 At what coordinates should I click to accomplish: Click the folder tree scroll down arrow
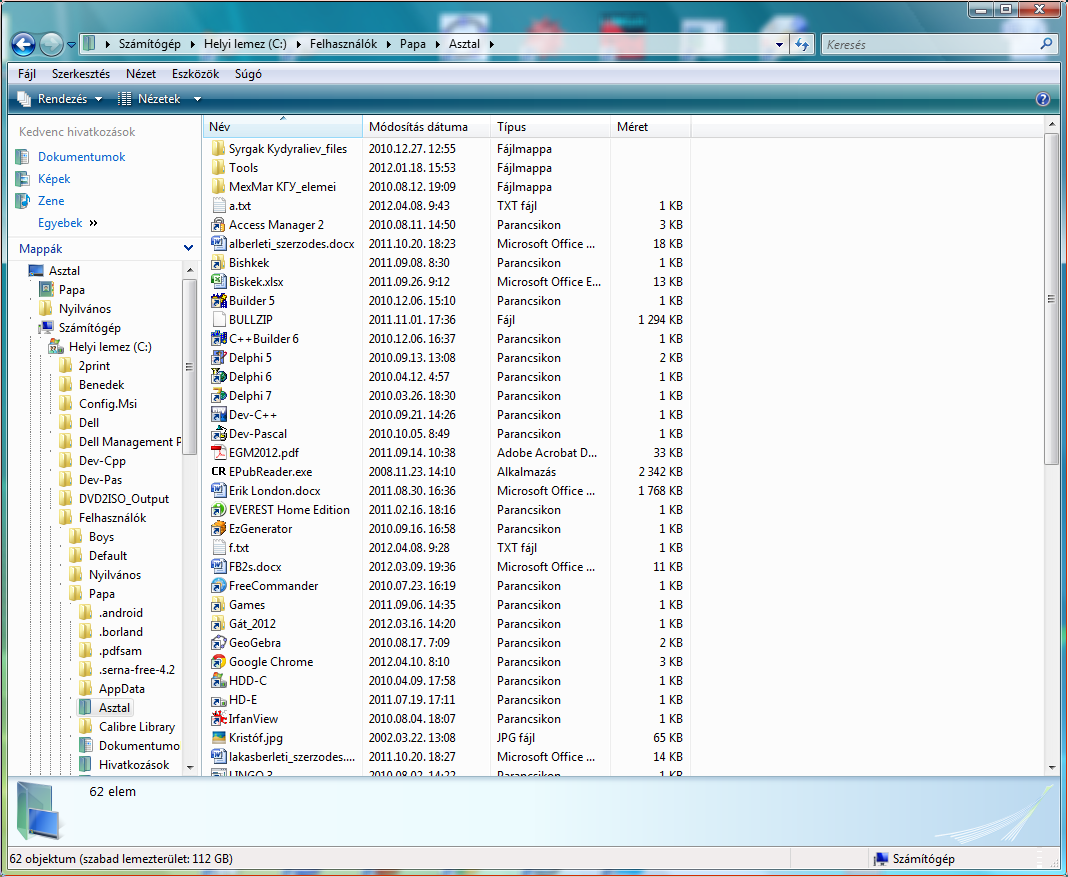click(190, 767)
